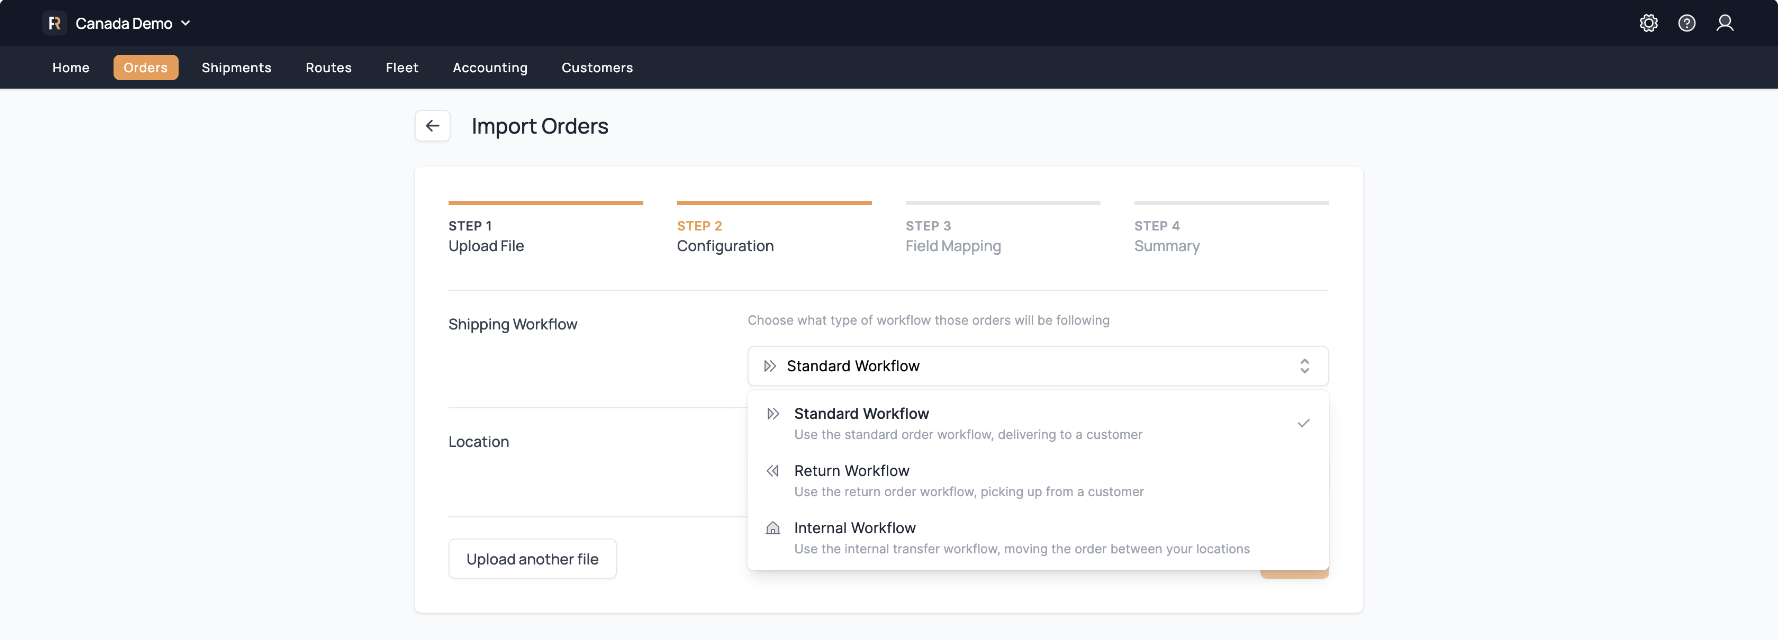The height and width of the screenshot is (640, 1780).
Task: Click the up-down chevron in workflow selector
Action: 1304,366
